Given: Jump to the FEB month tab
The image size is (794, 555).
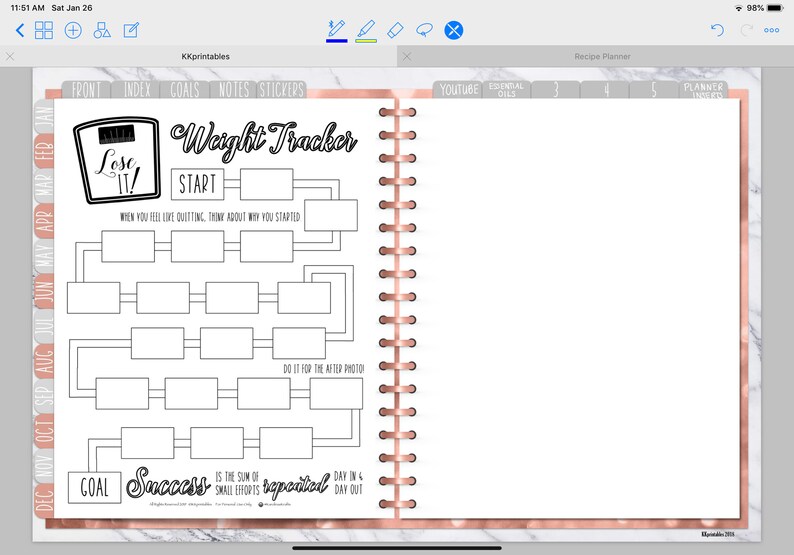Looking at the screenshot, I should [45, 151].
